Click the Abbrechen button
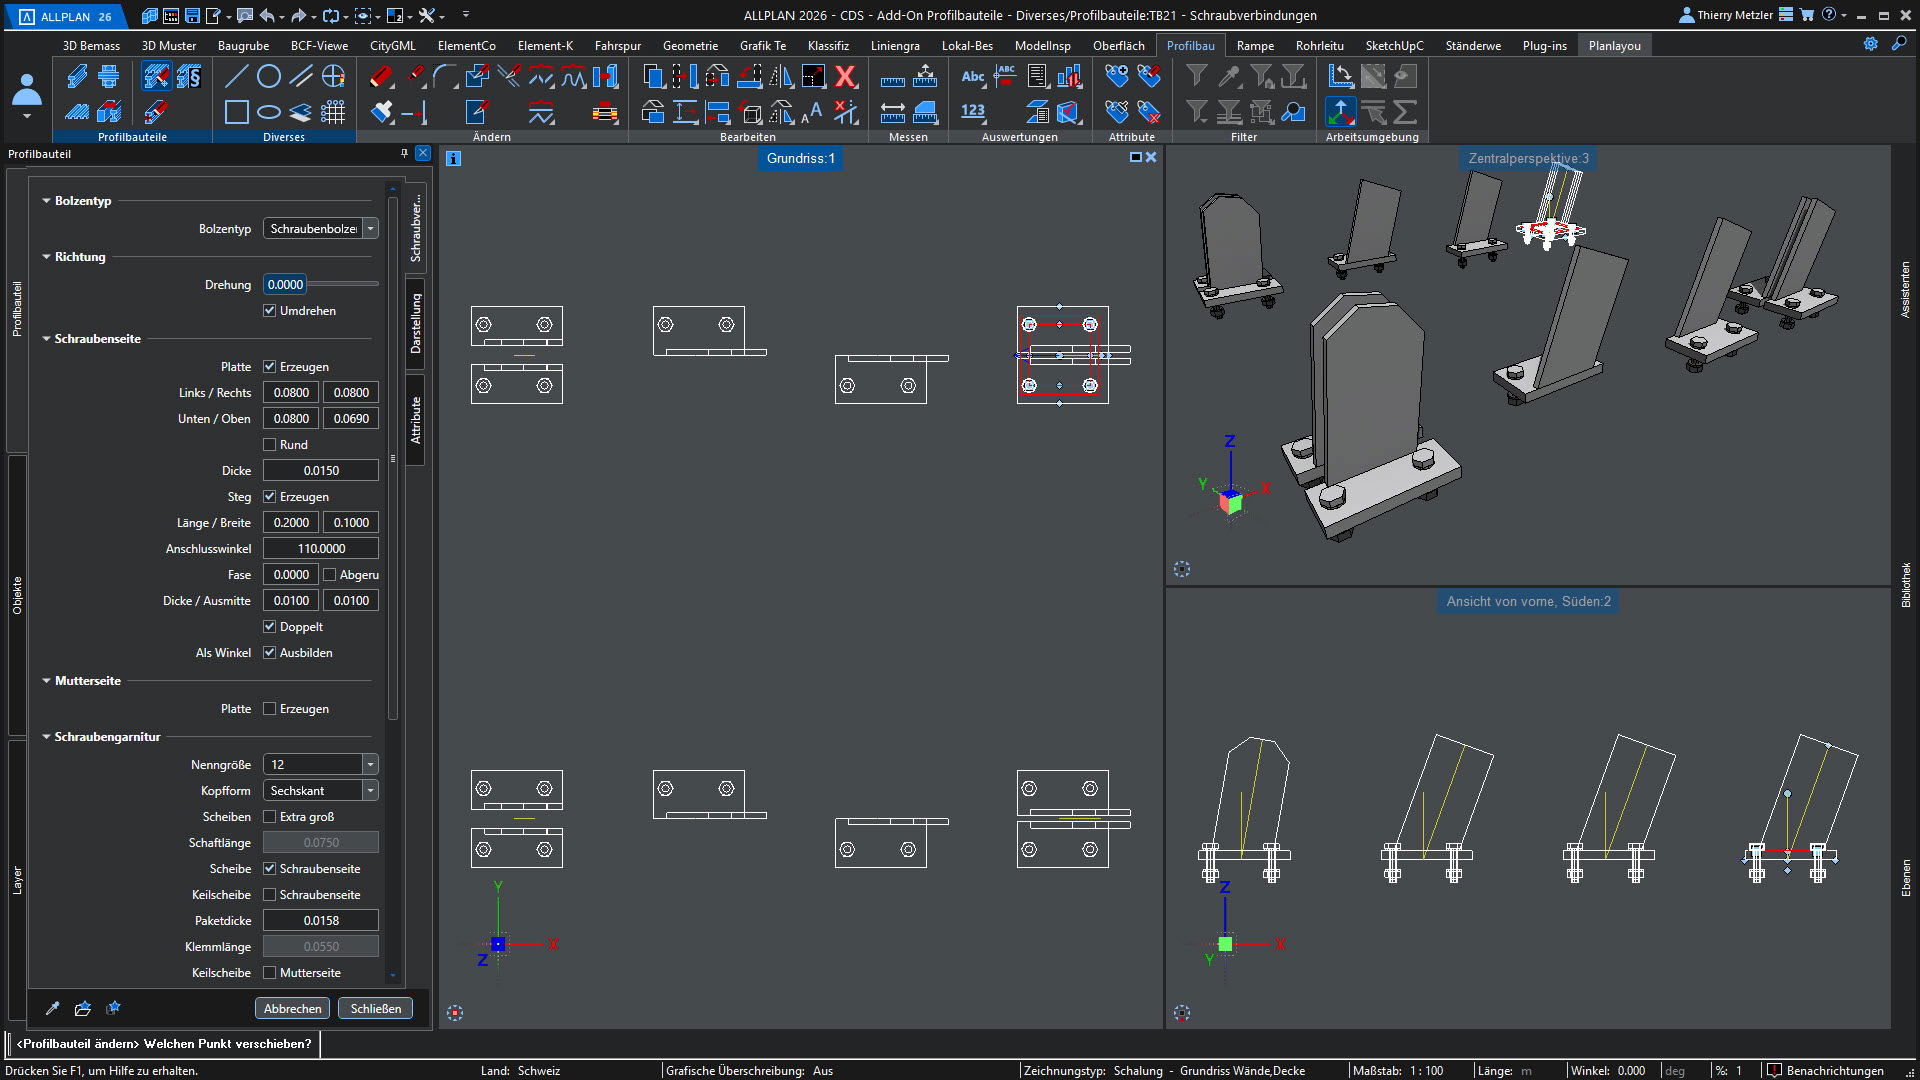Viewport: 1920px width, 1080px height. click(x=292, y=1008)
